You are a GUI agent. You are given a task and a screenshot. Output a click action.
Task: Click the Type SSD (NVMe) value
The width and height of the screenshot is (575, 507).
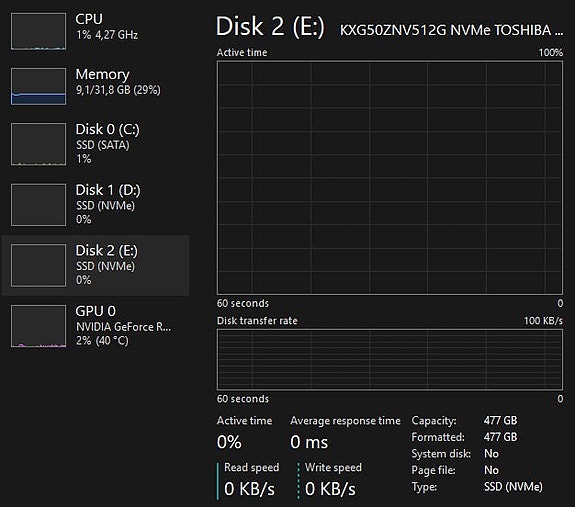(x=513, y=487)
